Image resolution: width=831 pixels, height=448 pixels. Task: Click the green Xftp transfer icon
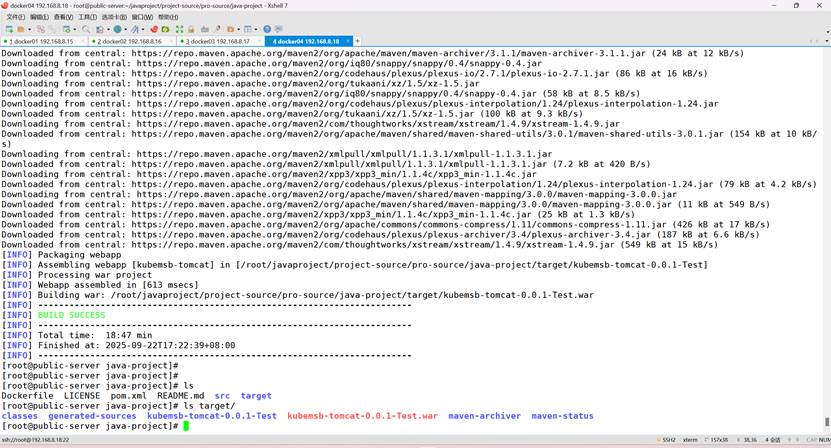(x=165, y=29)
